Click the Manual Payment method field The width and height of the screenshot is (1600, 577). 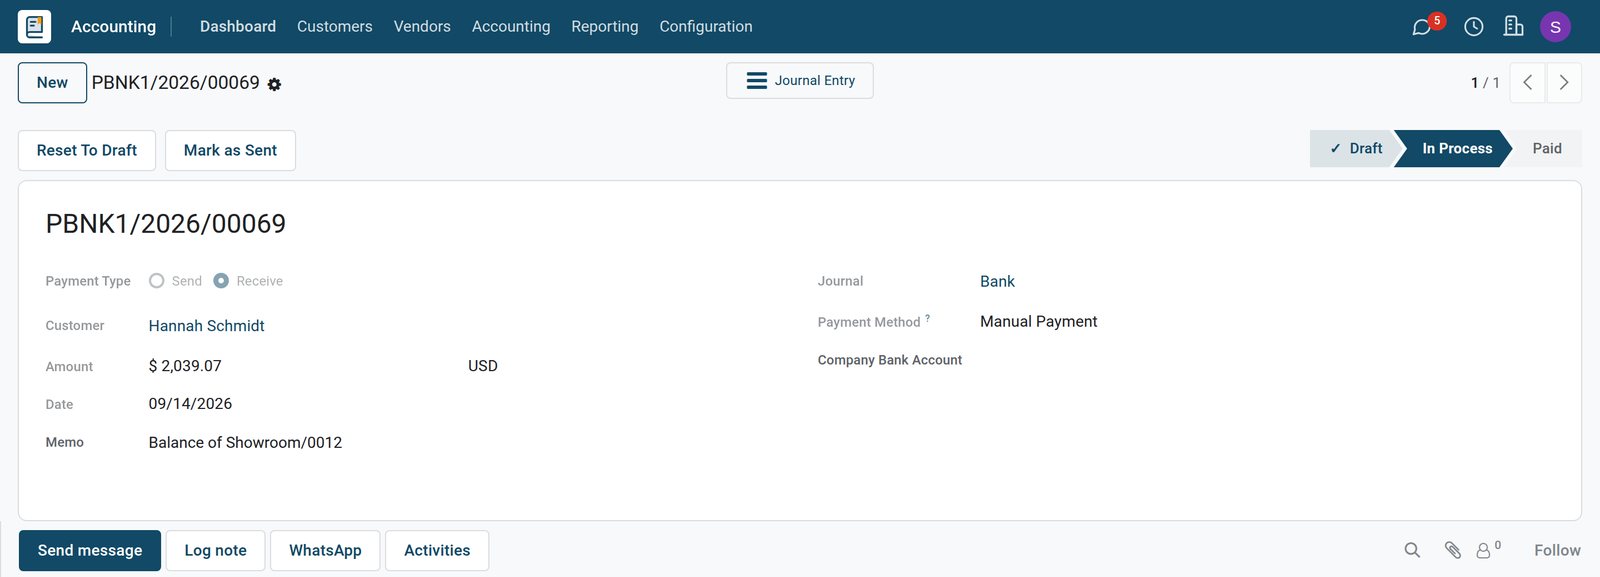[x=1038, y=322]
